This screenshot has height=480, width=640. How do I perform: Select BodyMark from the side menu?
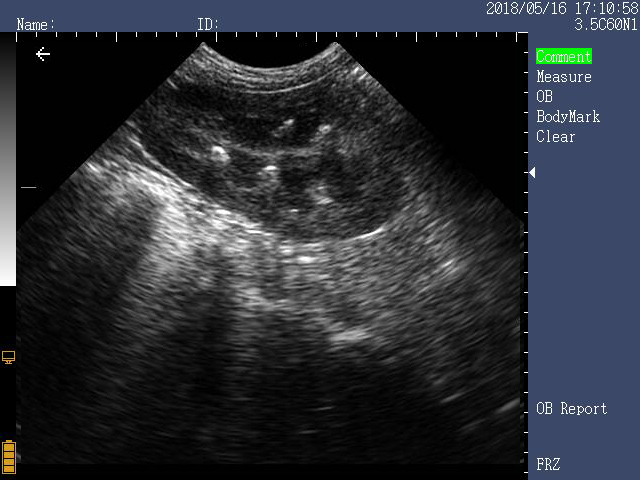coord(568,117)
